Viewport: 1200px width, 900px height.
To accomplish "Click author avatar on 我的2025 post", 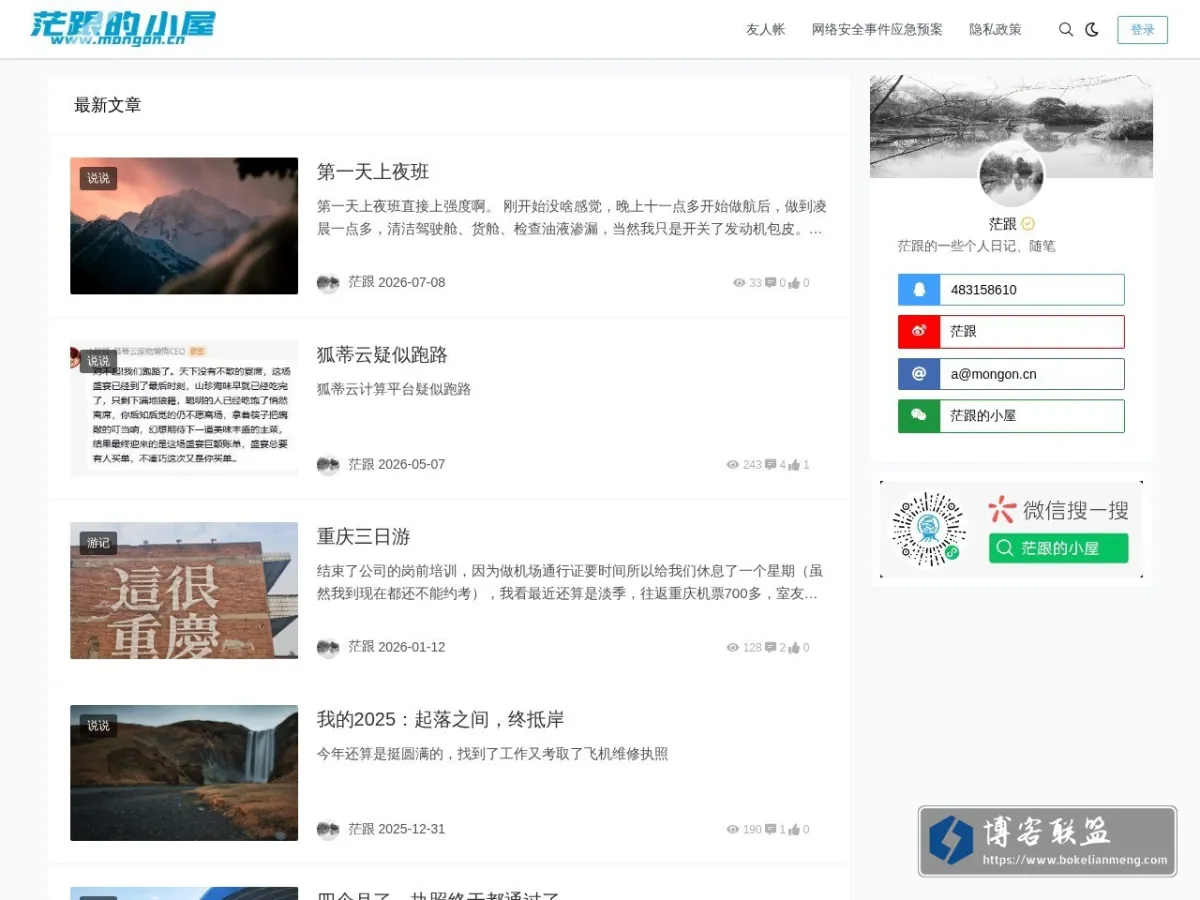I will (x=328, y=830).
